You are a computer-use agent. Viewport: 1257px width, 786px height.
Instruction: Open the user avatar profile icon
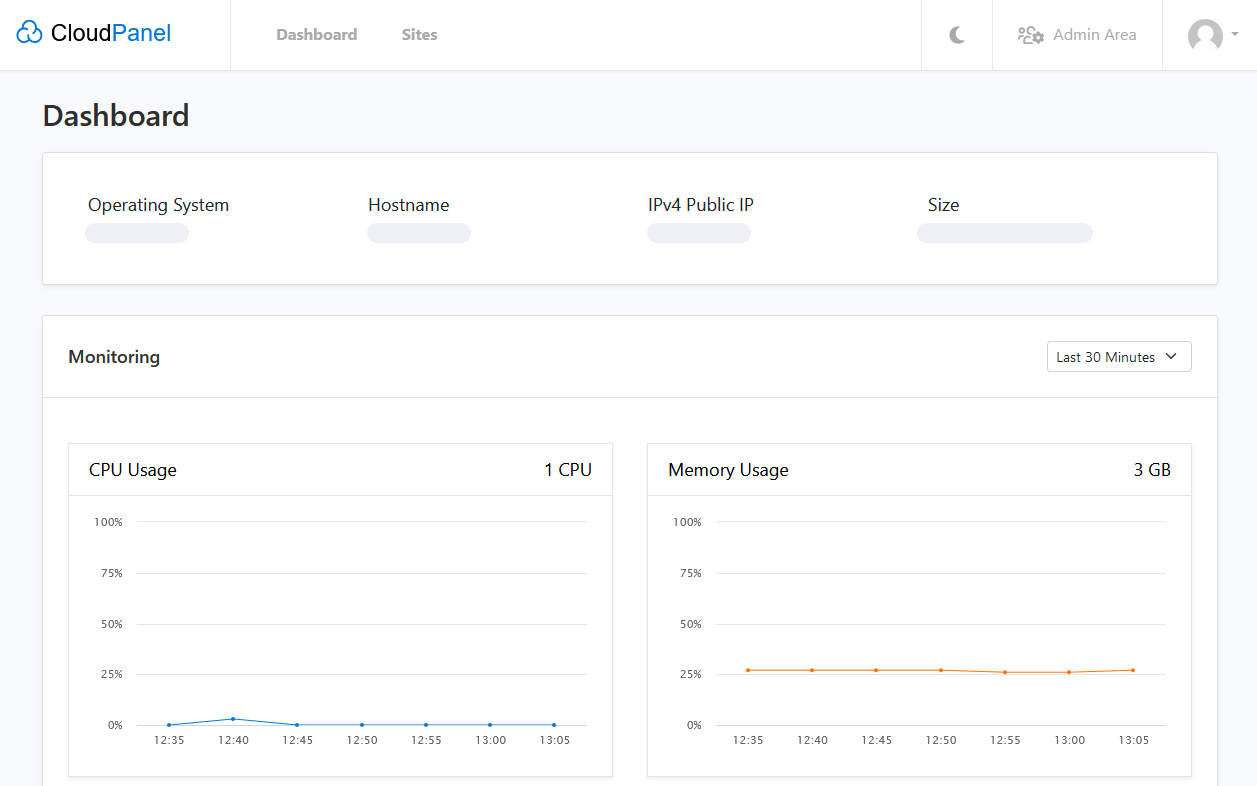[x=1205, y=36]
